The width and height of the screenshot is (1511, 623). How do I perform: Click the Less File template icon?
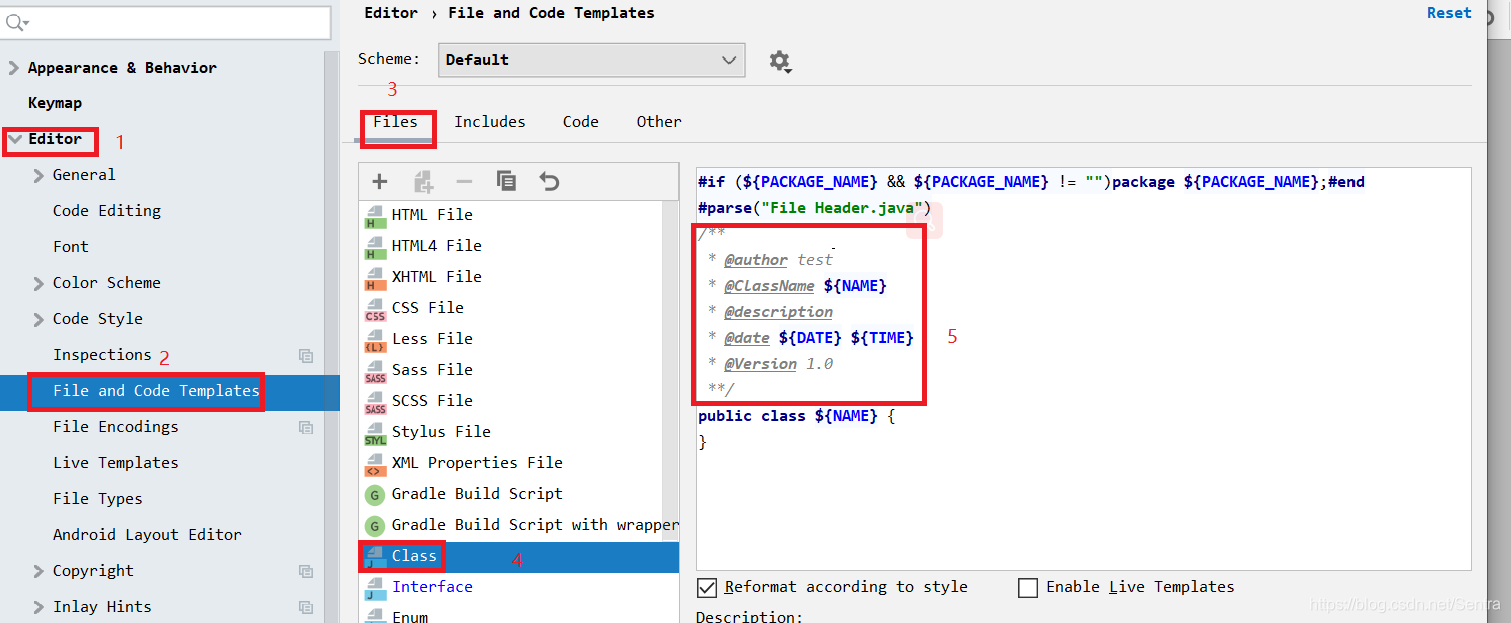pos(375,339)
